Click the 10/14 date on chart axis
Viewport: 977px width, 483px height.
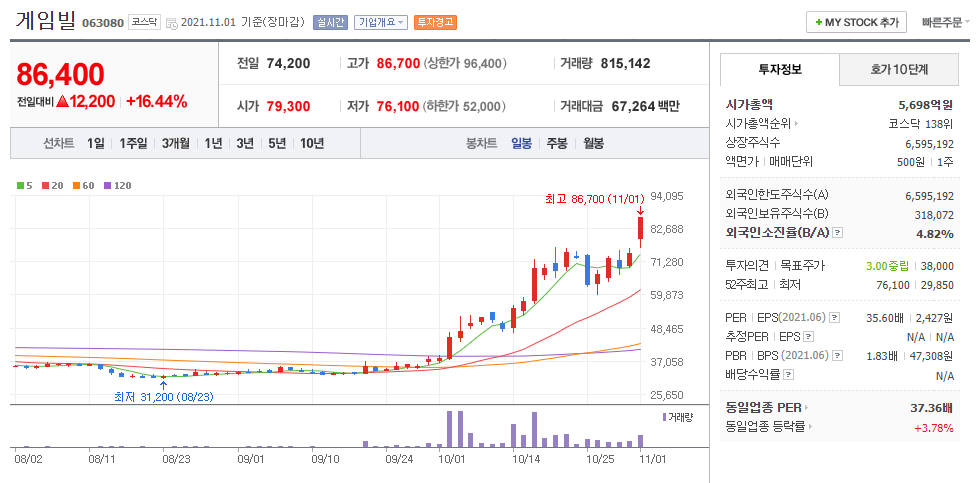(x=526, y=459)
